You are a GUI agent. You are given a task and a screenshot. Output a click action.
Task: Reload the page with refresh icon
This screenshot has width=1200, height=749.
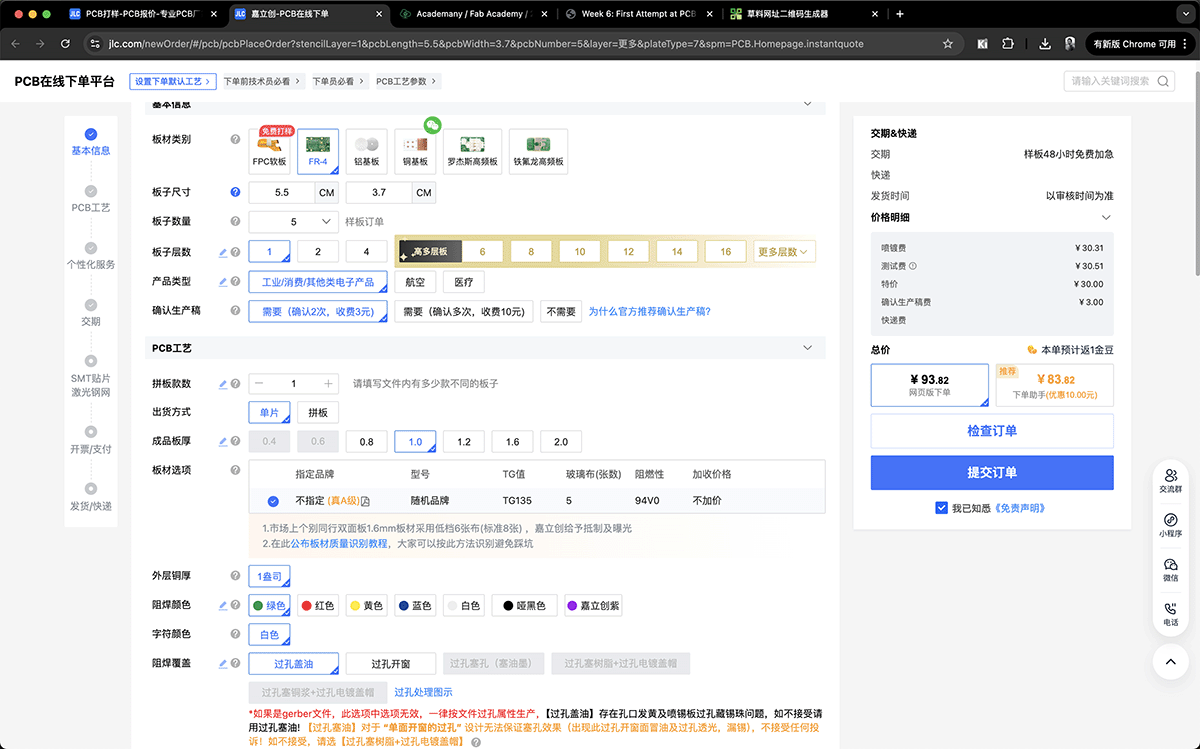[x=65, y=44]
